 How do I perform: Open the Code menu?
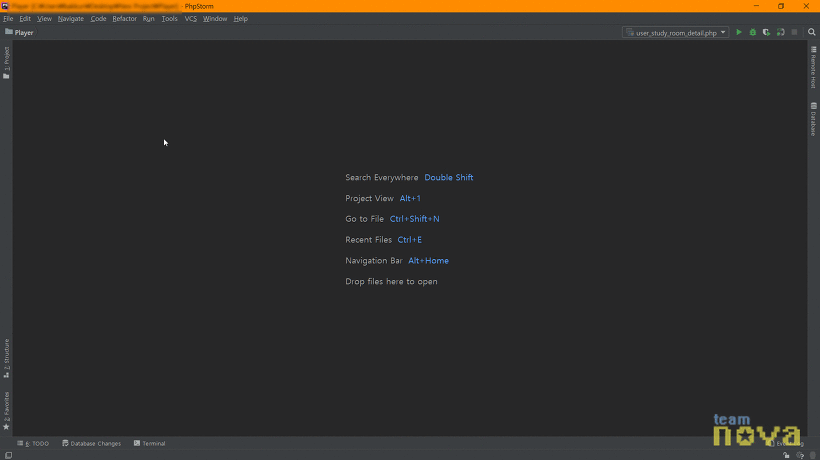(98, 19)
